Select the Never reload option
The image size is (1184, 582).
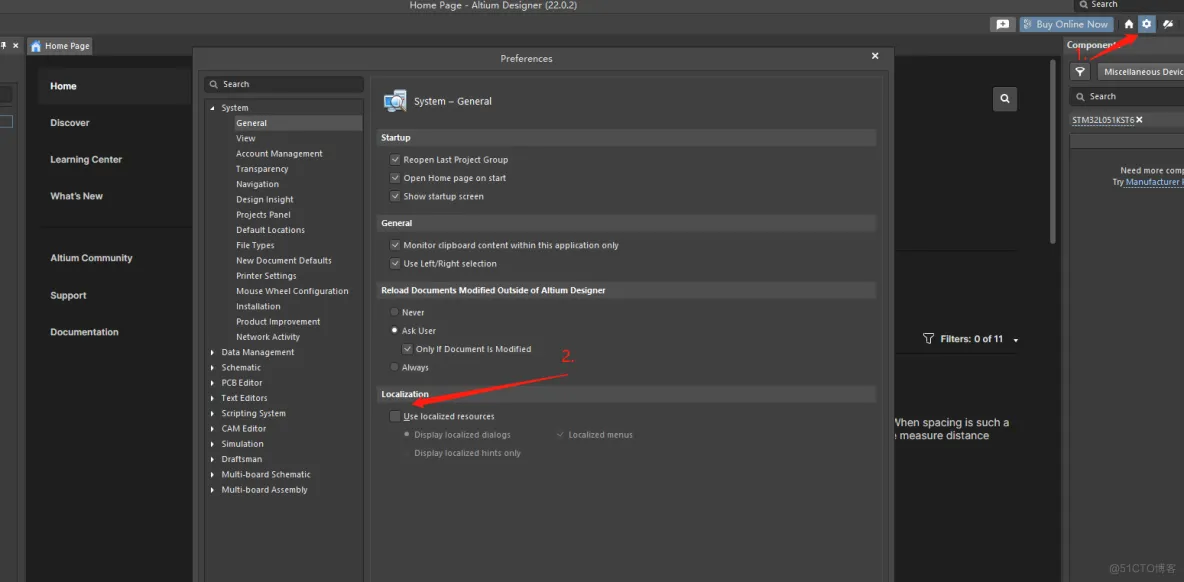pyautogui.click(x=394, y=312)
